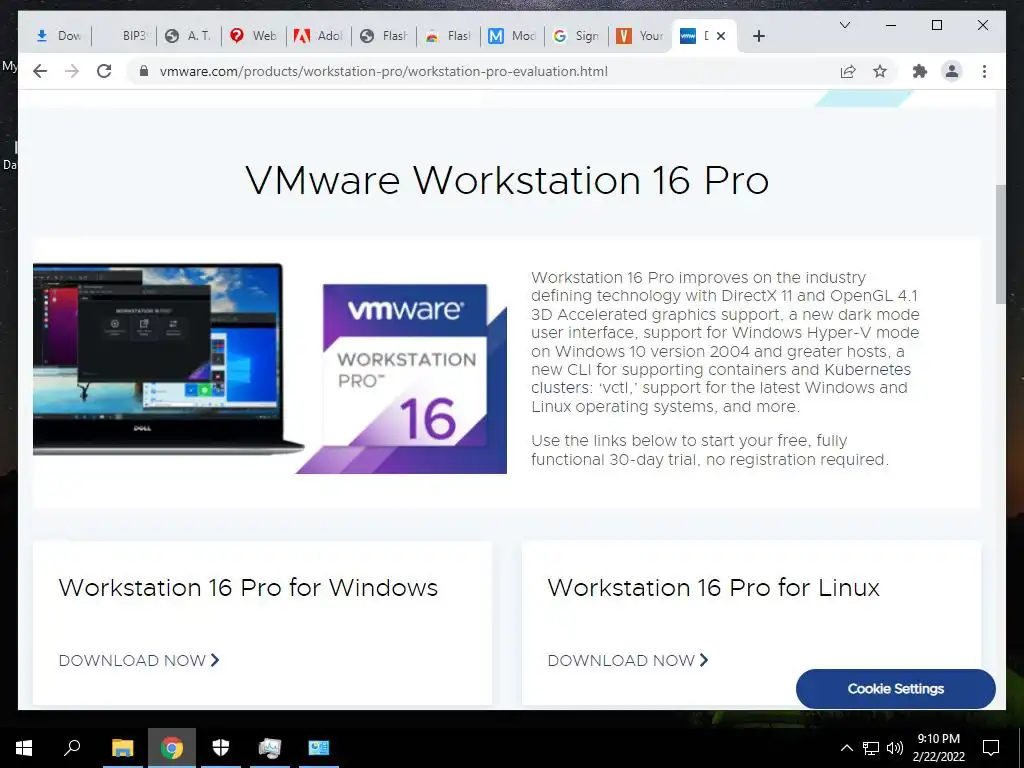The width and height of the screenshot is (1024, 768).
Task: Switch to the A.T. tab
Action: pos(188,37)
